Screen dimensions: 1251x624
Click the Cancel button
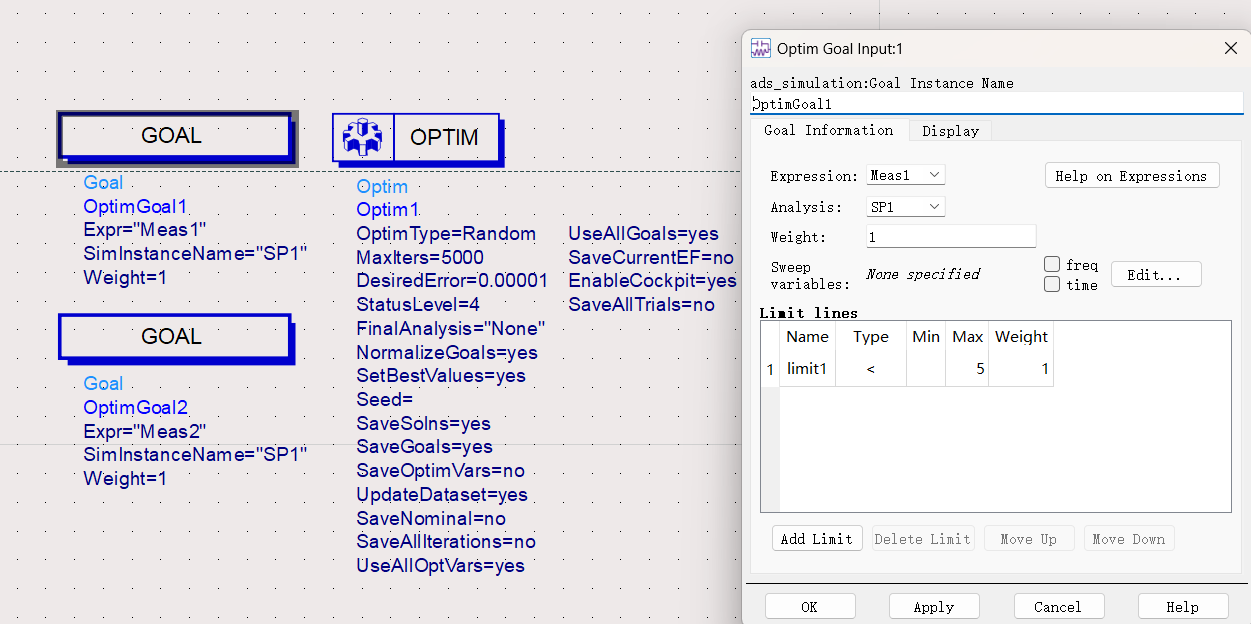coord(1058,606)
